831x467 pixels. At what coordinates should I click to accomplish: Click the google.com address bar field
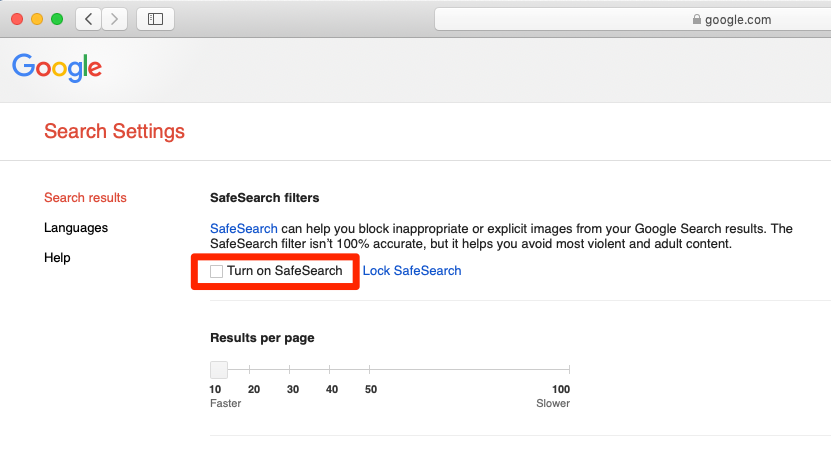pos(633,20)
